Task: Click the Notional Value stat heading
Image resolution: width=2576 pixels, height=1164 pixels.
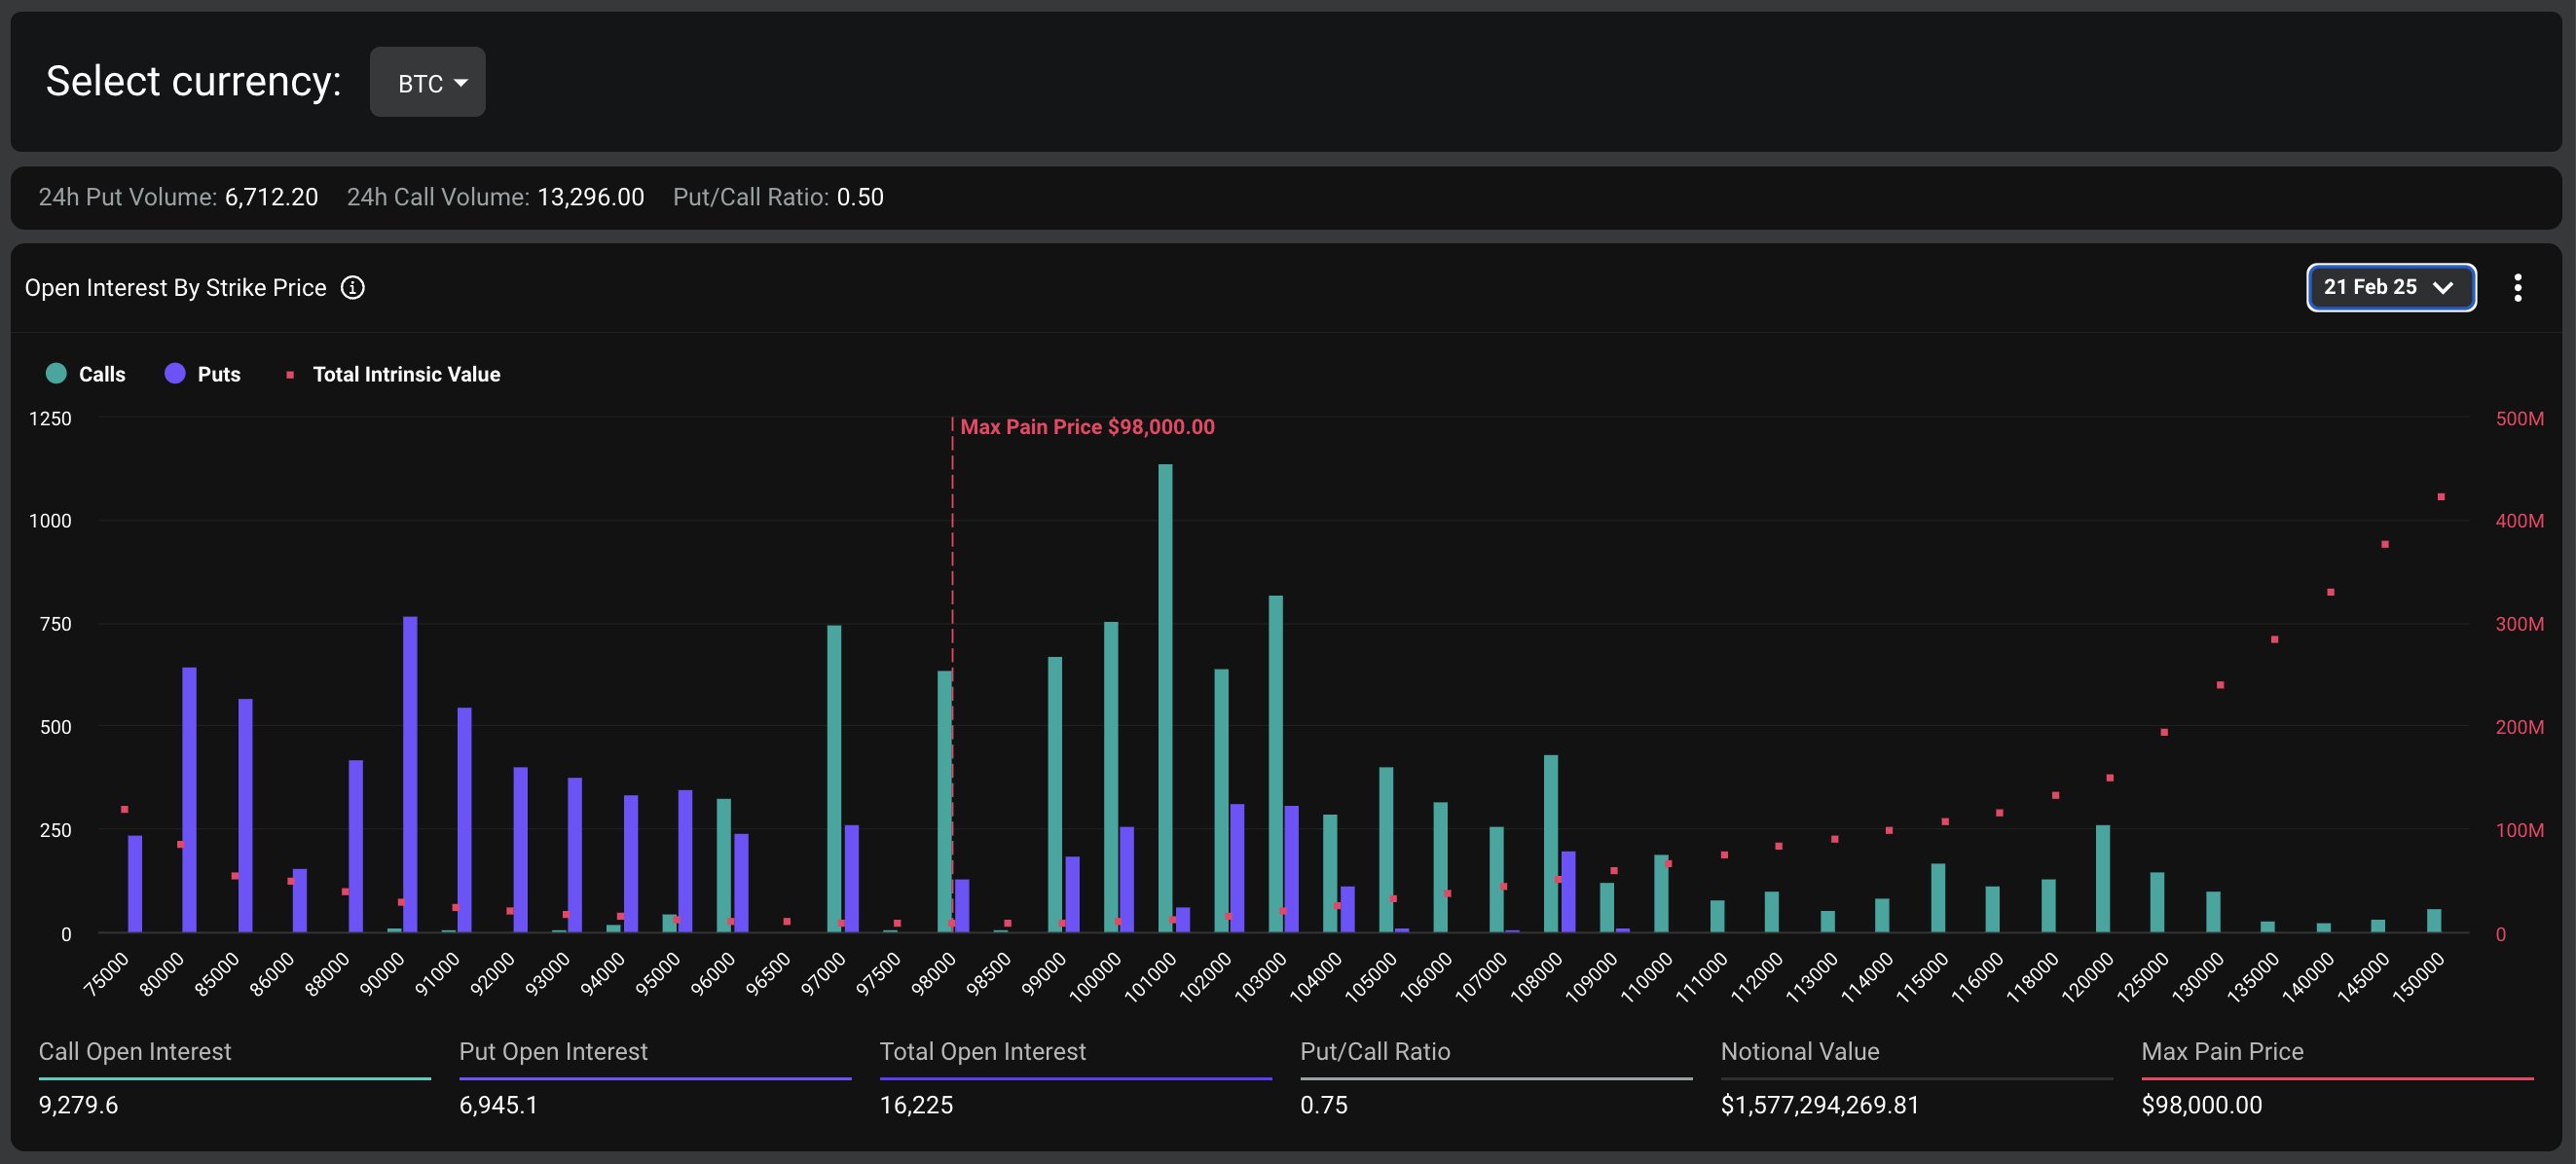Action: 1799,1051
